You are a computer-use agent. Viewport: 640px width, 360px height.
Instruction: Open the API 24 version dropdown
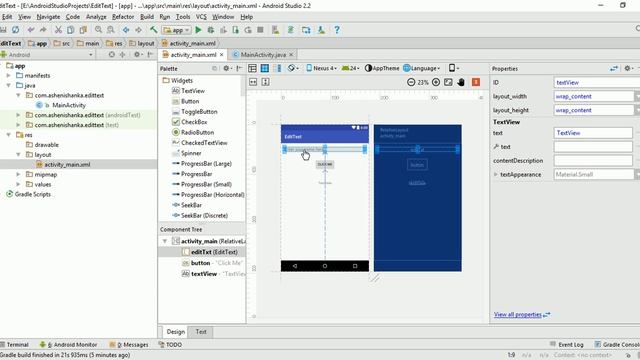(350, 68)
